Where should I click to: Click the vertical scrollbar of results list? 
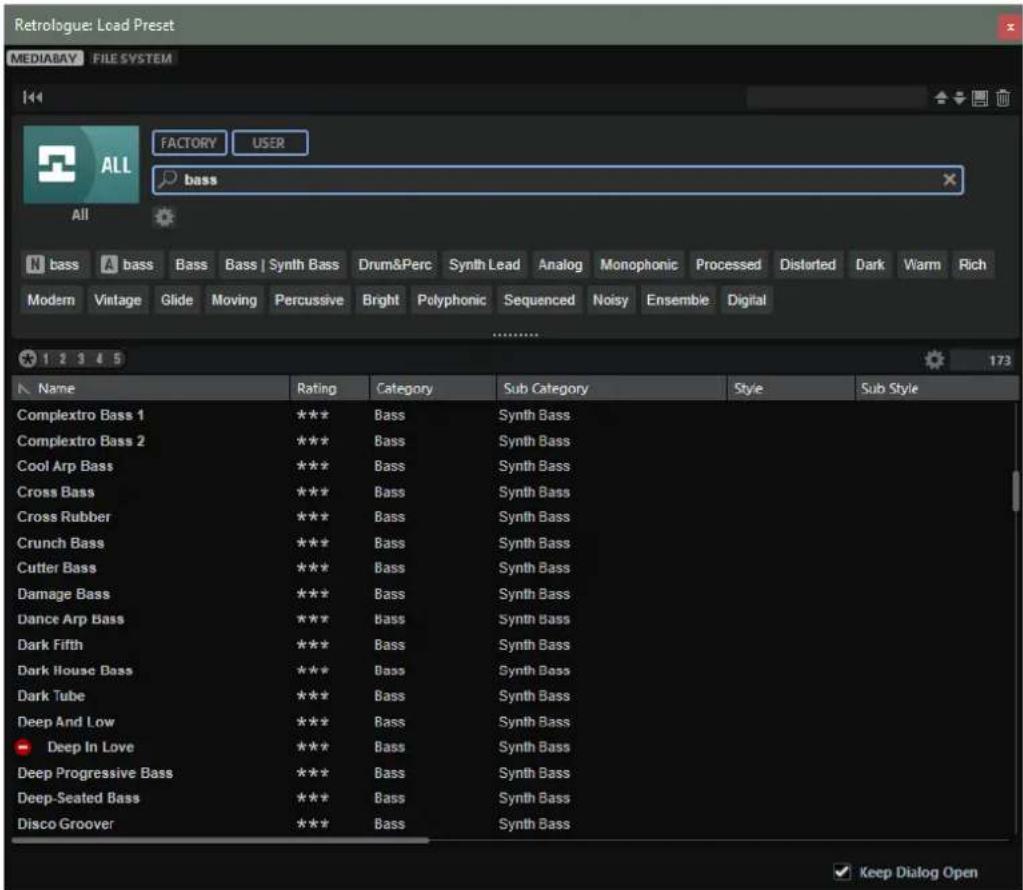(x=1015, y=492)
